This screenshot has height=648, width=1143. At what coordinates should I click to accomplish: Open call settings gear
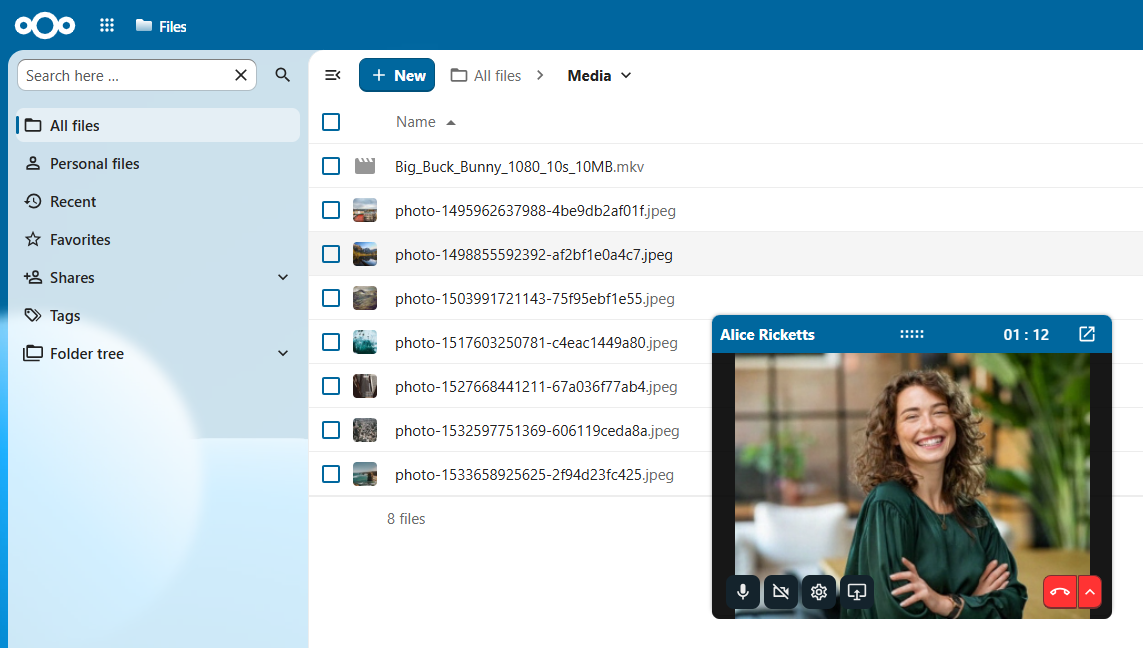[x=819, y=591]
